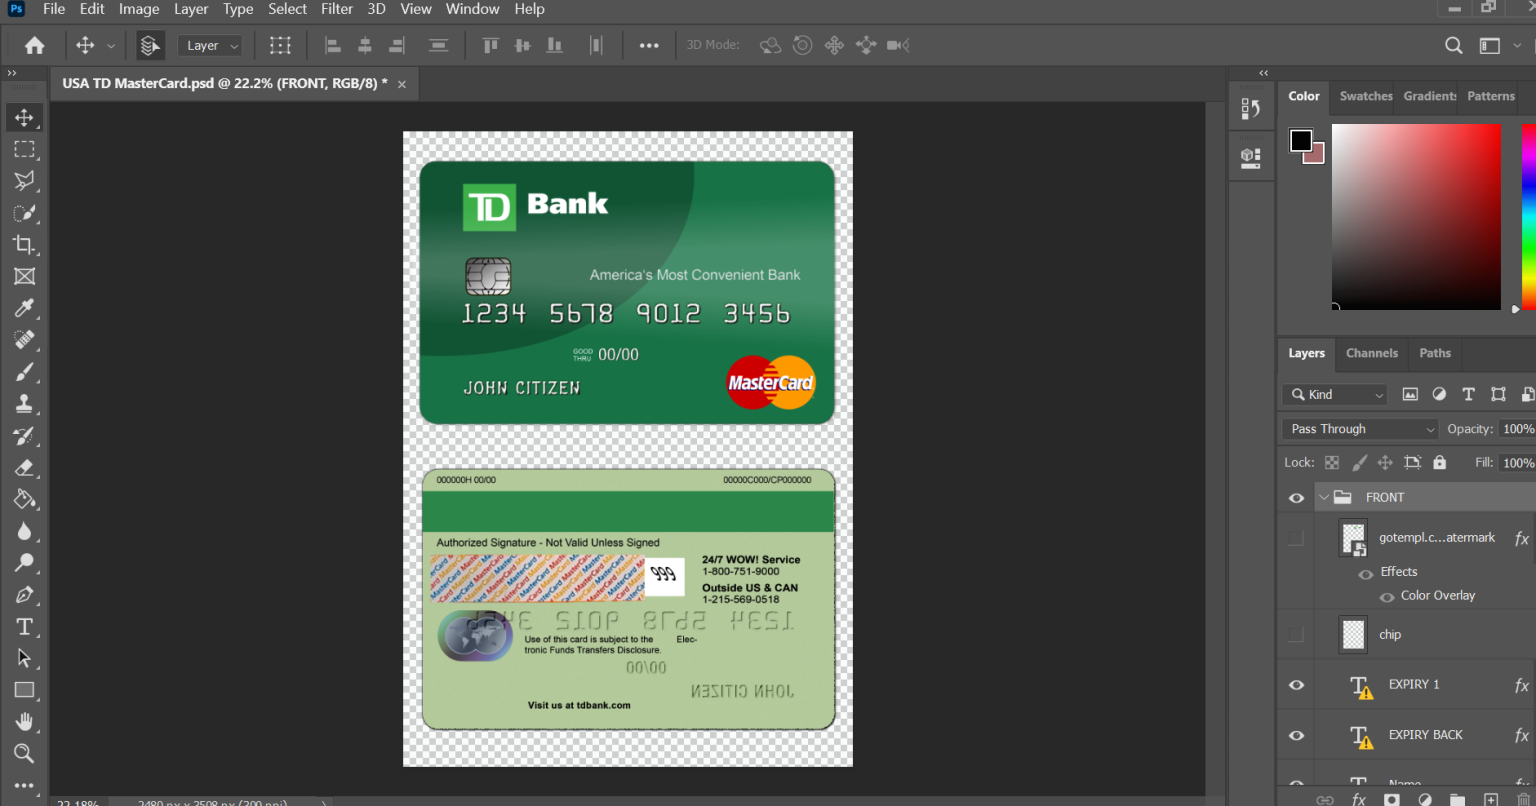The height and width of the screenshot is (806, 1536).
Task: Select the Brush tool
Action: [x=24, y=372]
